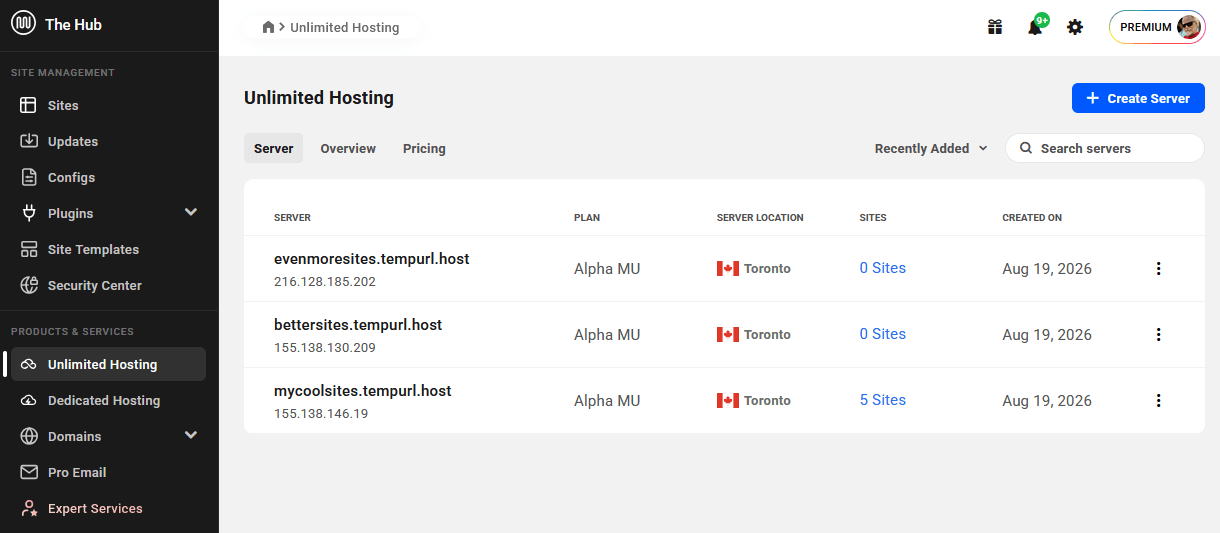Open notifications bell icon
This screenshot has width=1220, height=533.
click(1035, 27)
